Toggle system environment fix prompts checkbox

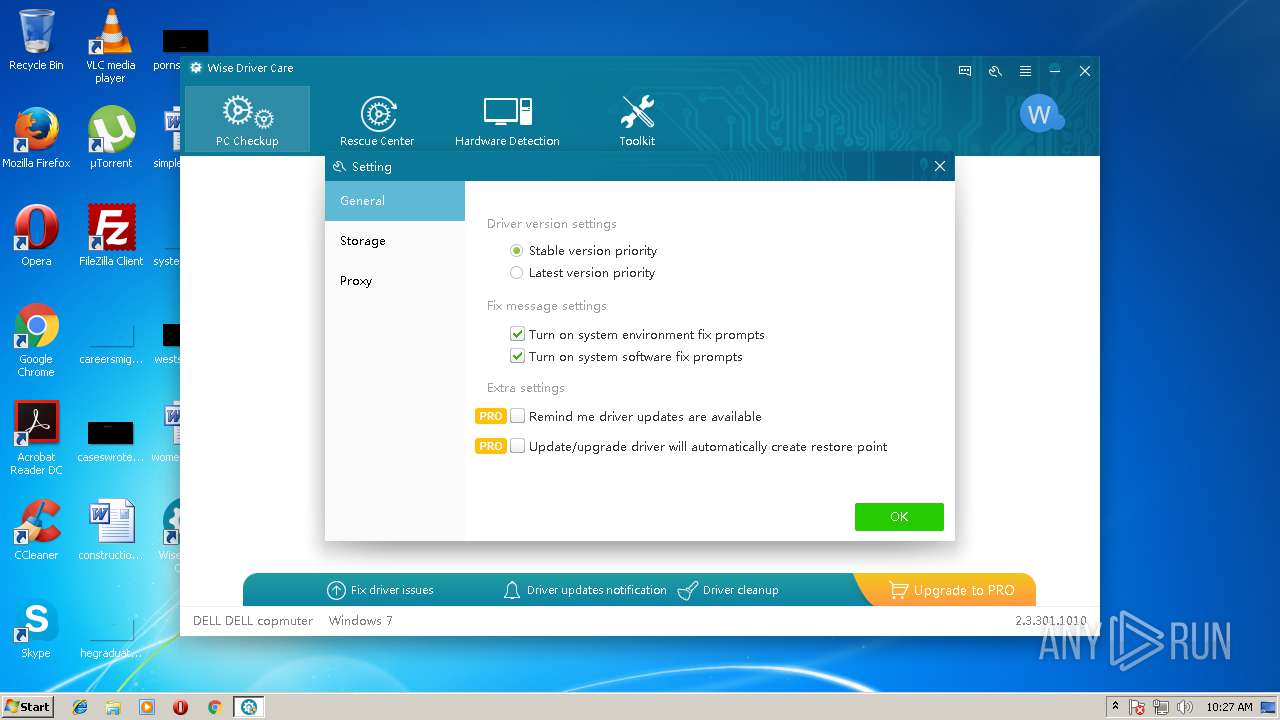(517, 334)
